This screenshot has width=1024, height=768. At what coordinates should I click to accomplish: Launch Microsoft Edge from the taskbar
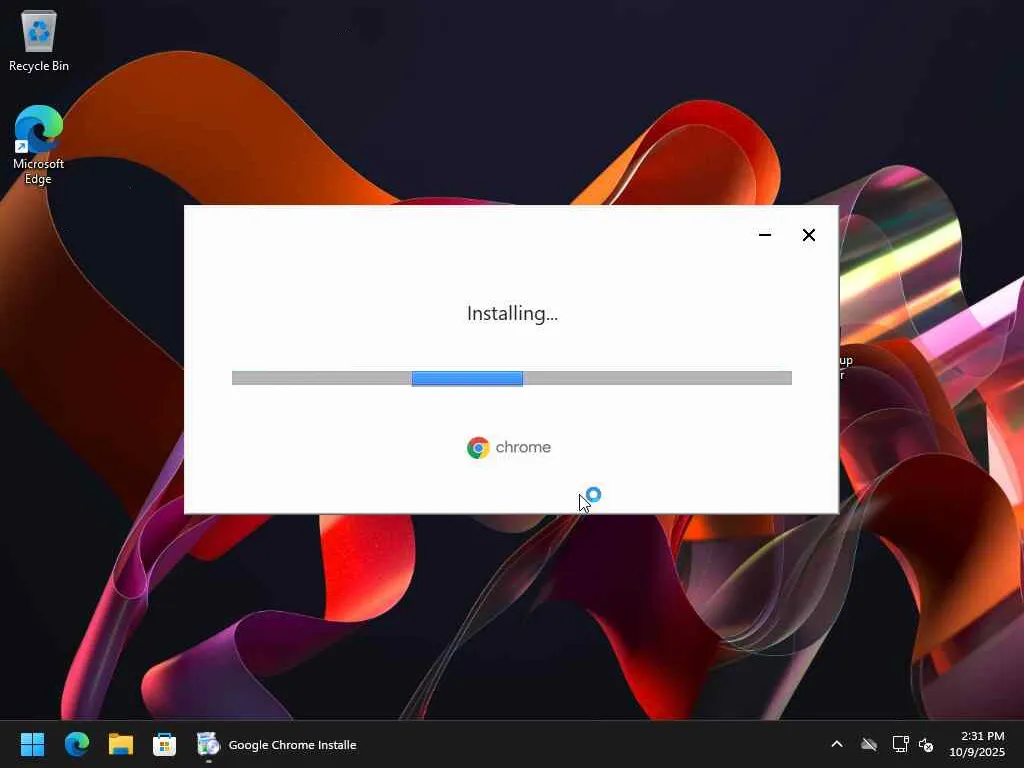pos(77,744)
